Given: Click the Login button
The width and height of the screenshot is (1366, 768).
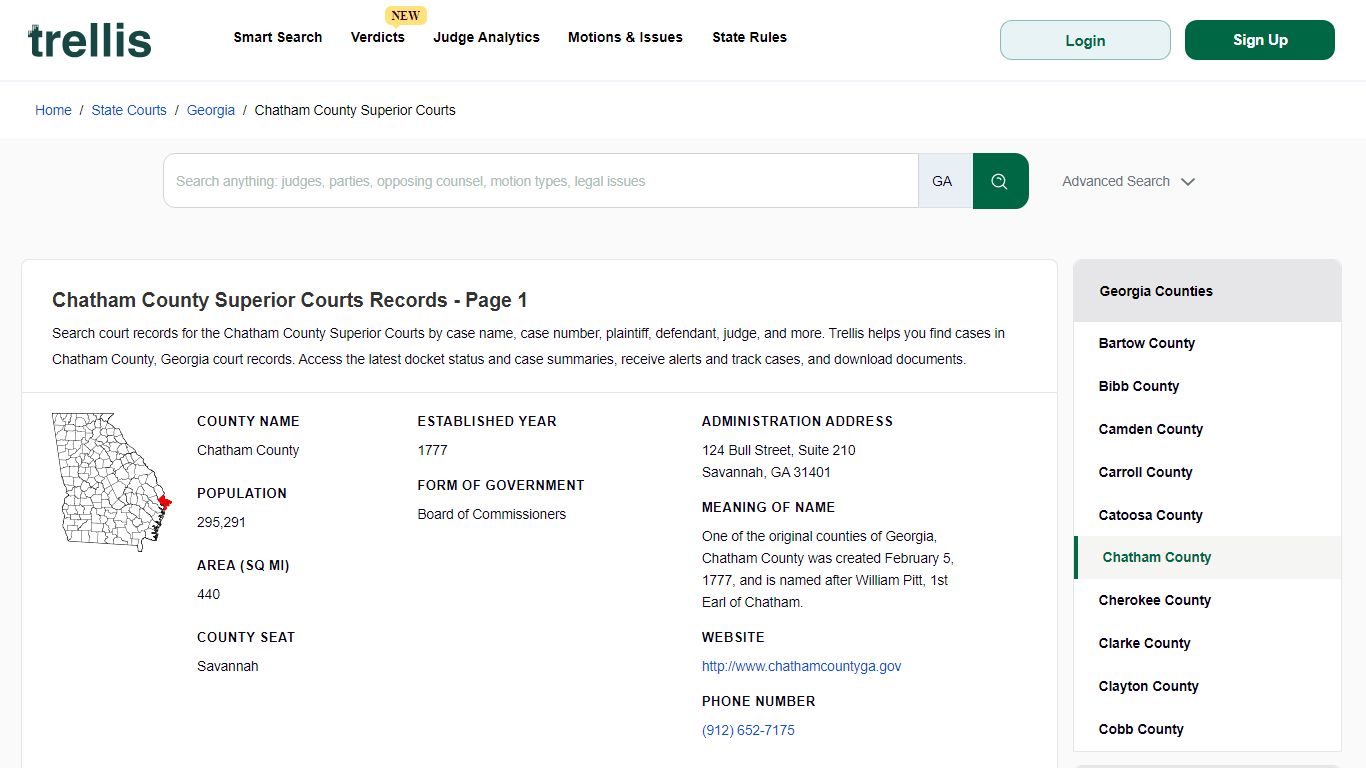Looking at the screenshot, I should (1085, 40).
